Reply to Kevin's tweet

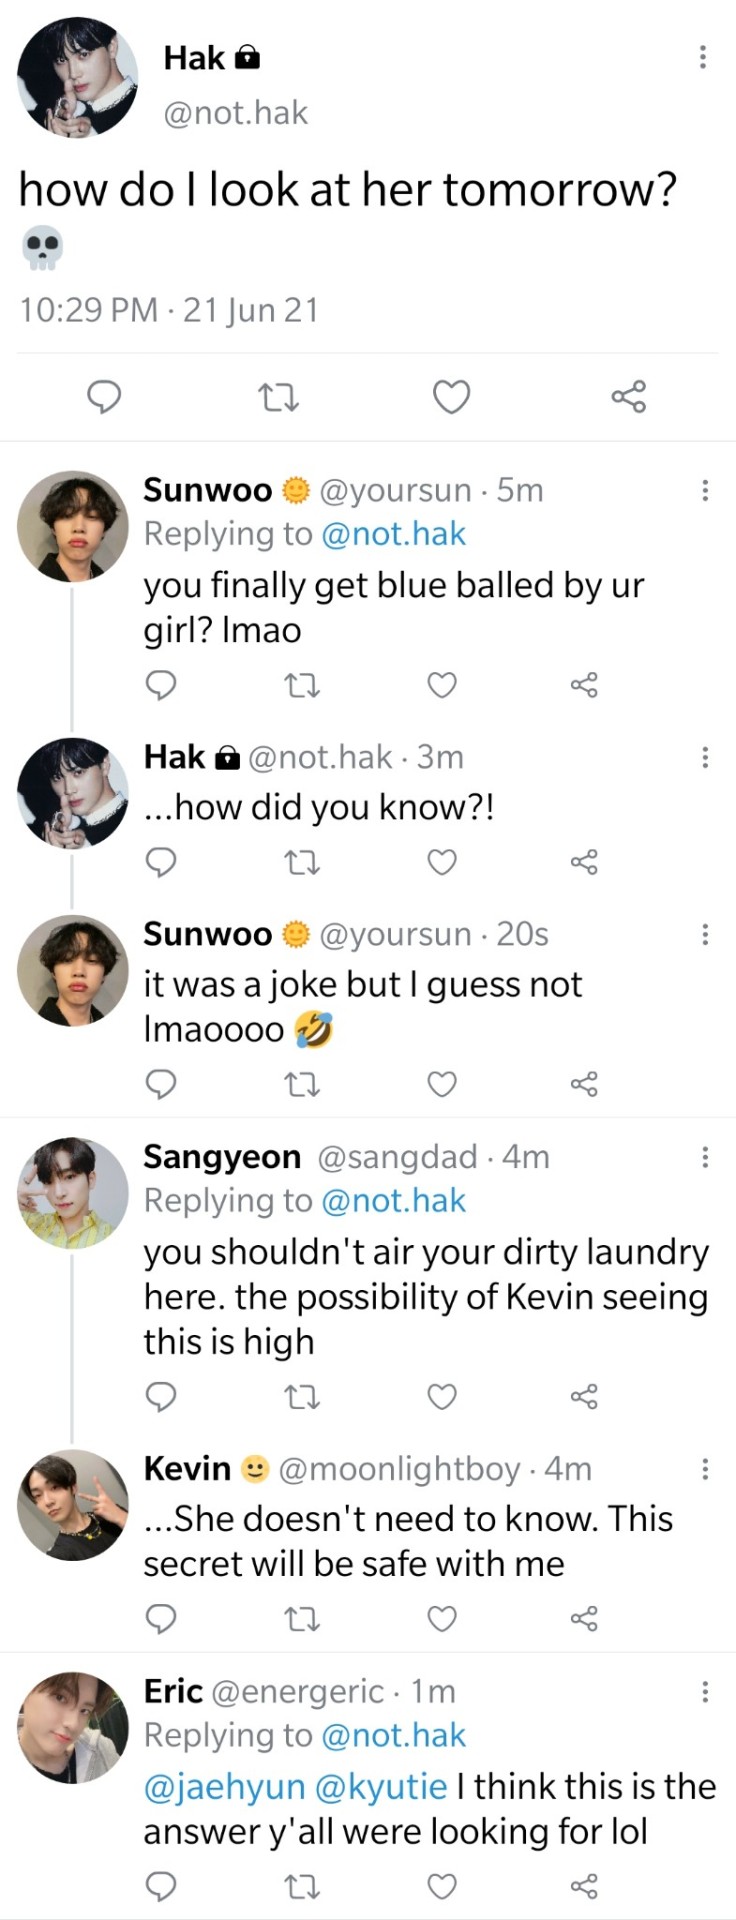point(161,1618)
